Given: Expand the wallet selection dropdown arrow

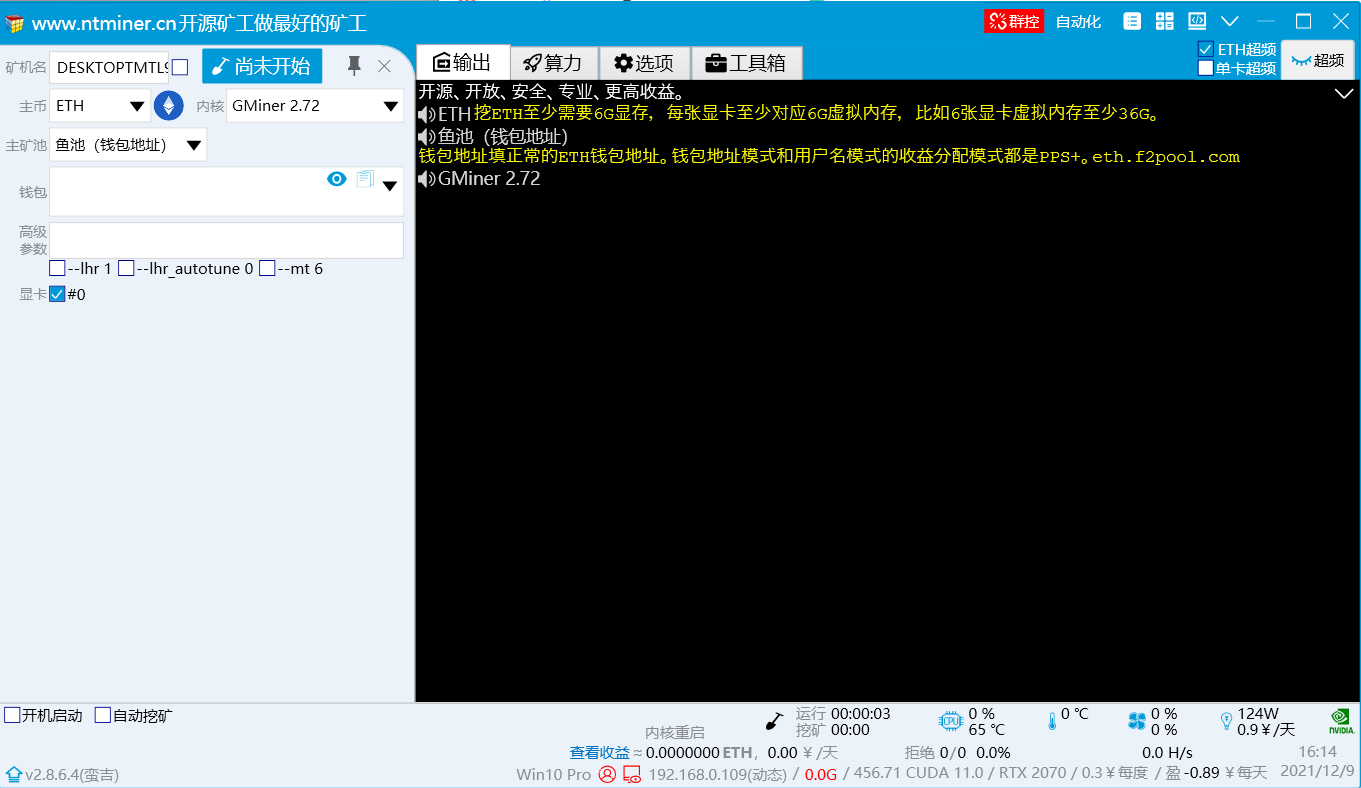Looking at the screenshot, I should click(x=390, y=185).
